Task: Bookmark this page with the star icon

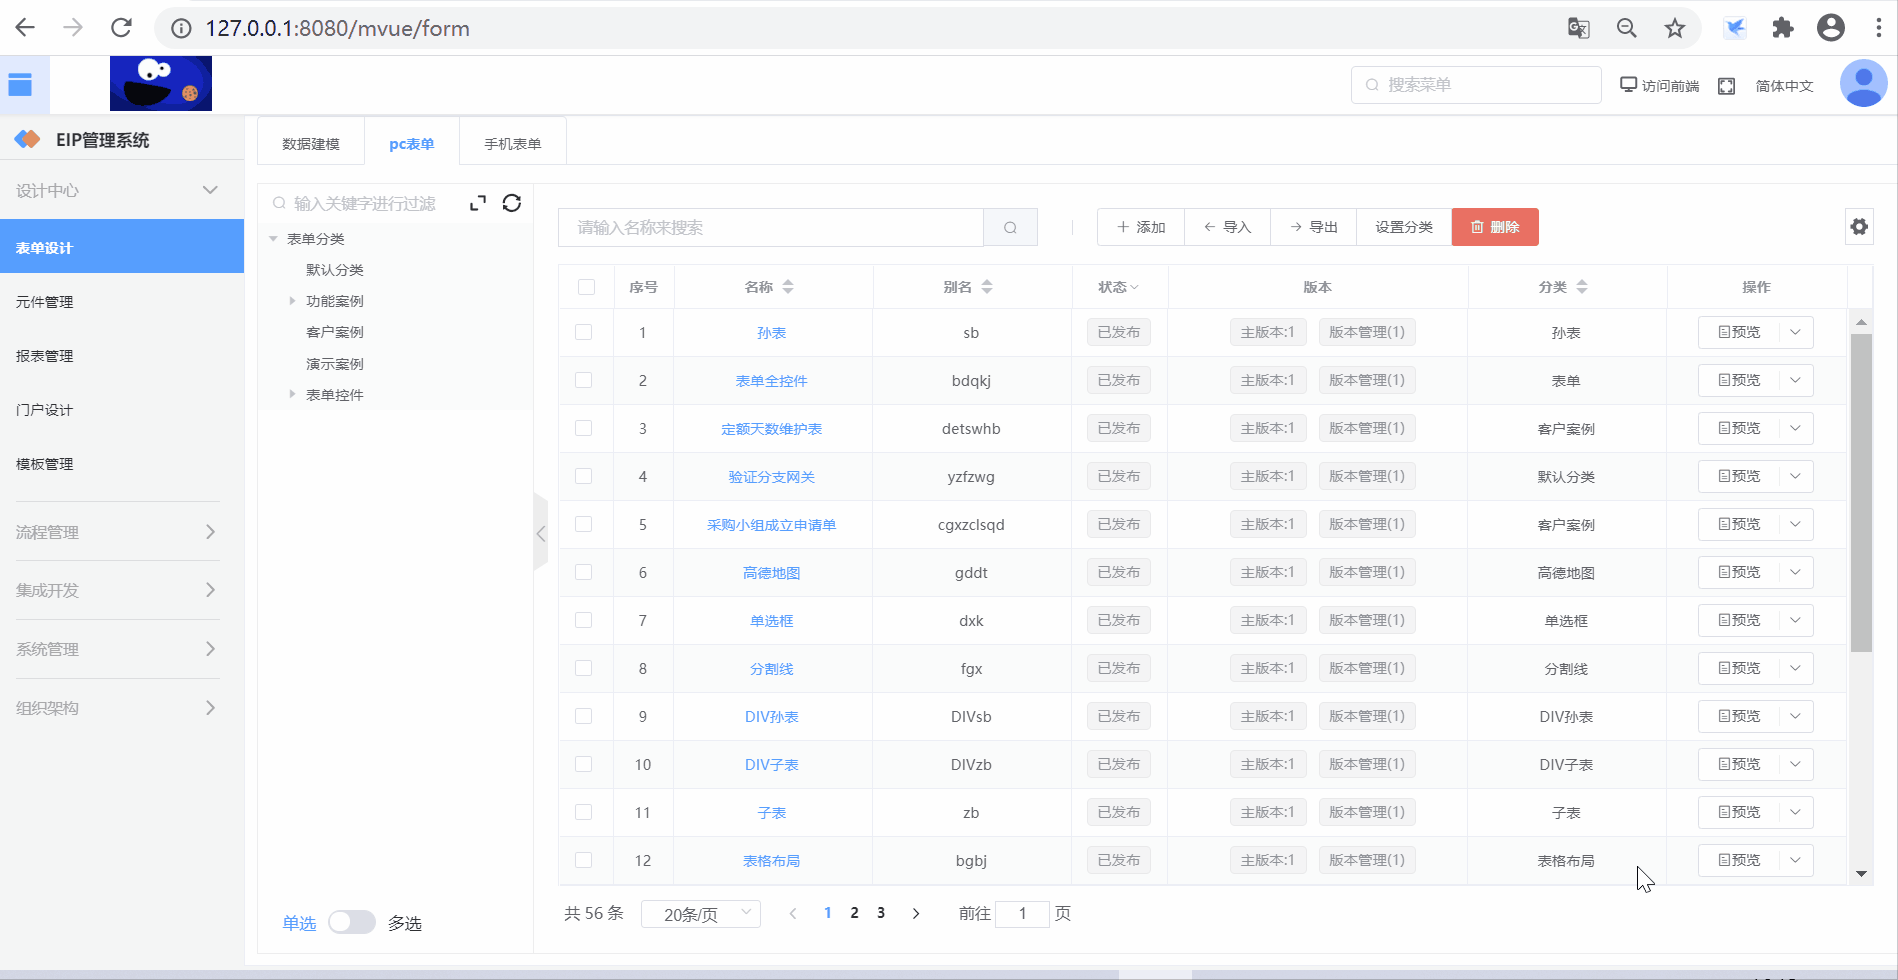Action: [x=1675, y=28]
